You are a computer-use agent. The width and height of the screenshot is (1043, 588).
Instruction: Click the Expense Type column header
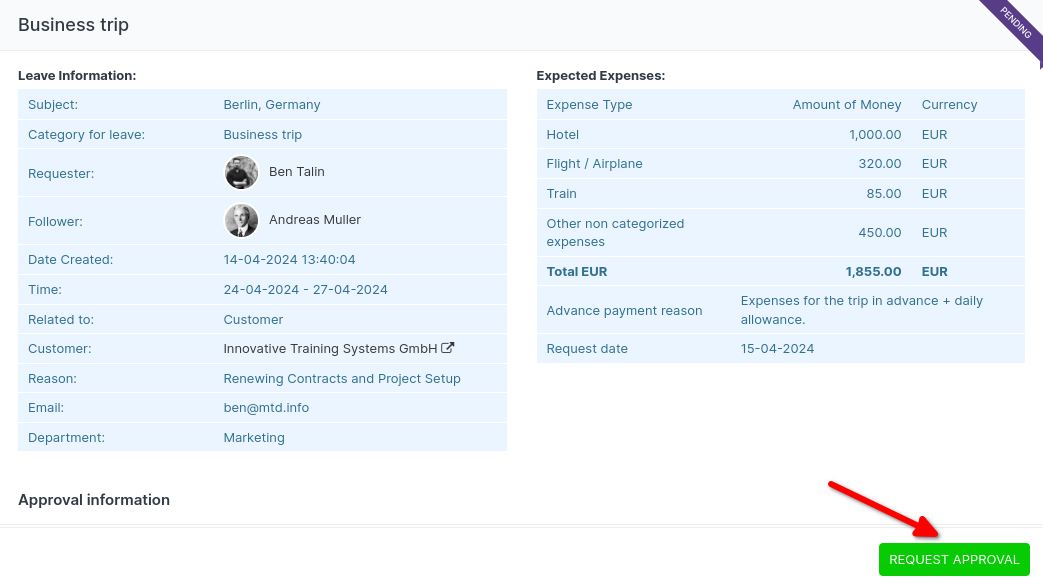tap(589, 105)
